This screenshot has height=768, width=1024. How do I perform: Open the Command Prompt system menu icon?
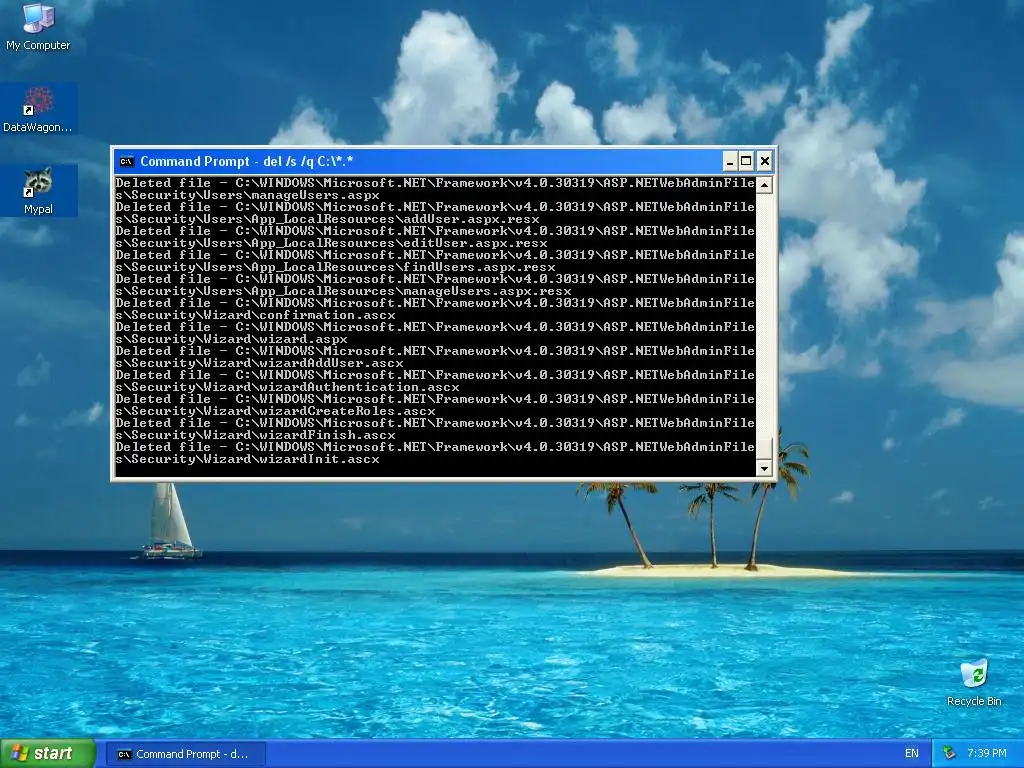(x=127, y=161)
